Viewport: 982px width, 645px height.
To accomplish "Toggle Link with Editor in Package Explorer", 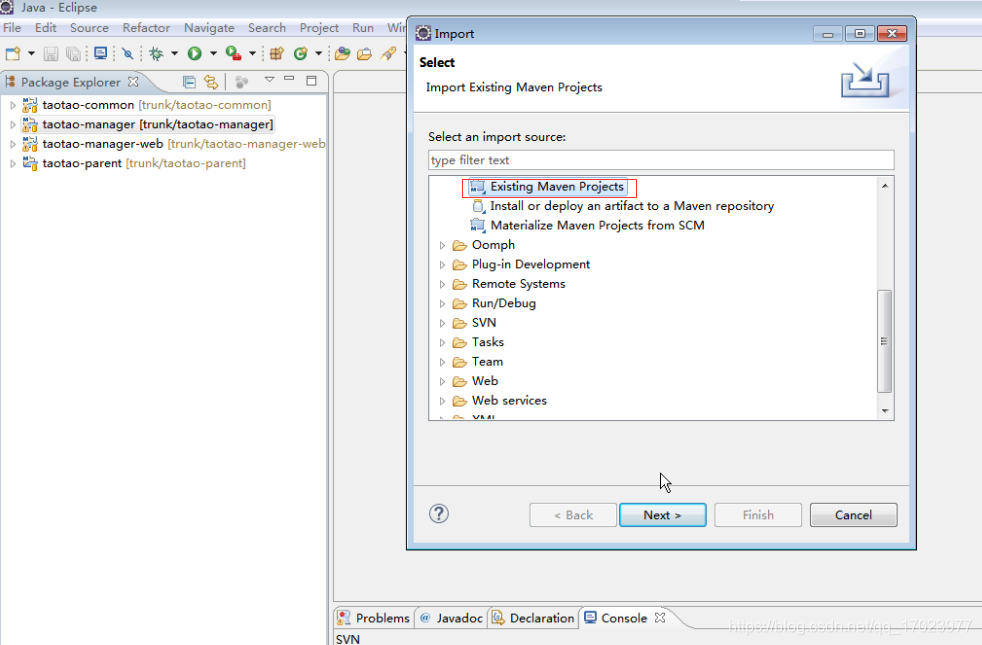I will point(211,81).
